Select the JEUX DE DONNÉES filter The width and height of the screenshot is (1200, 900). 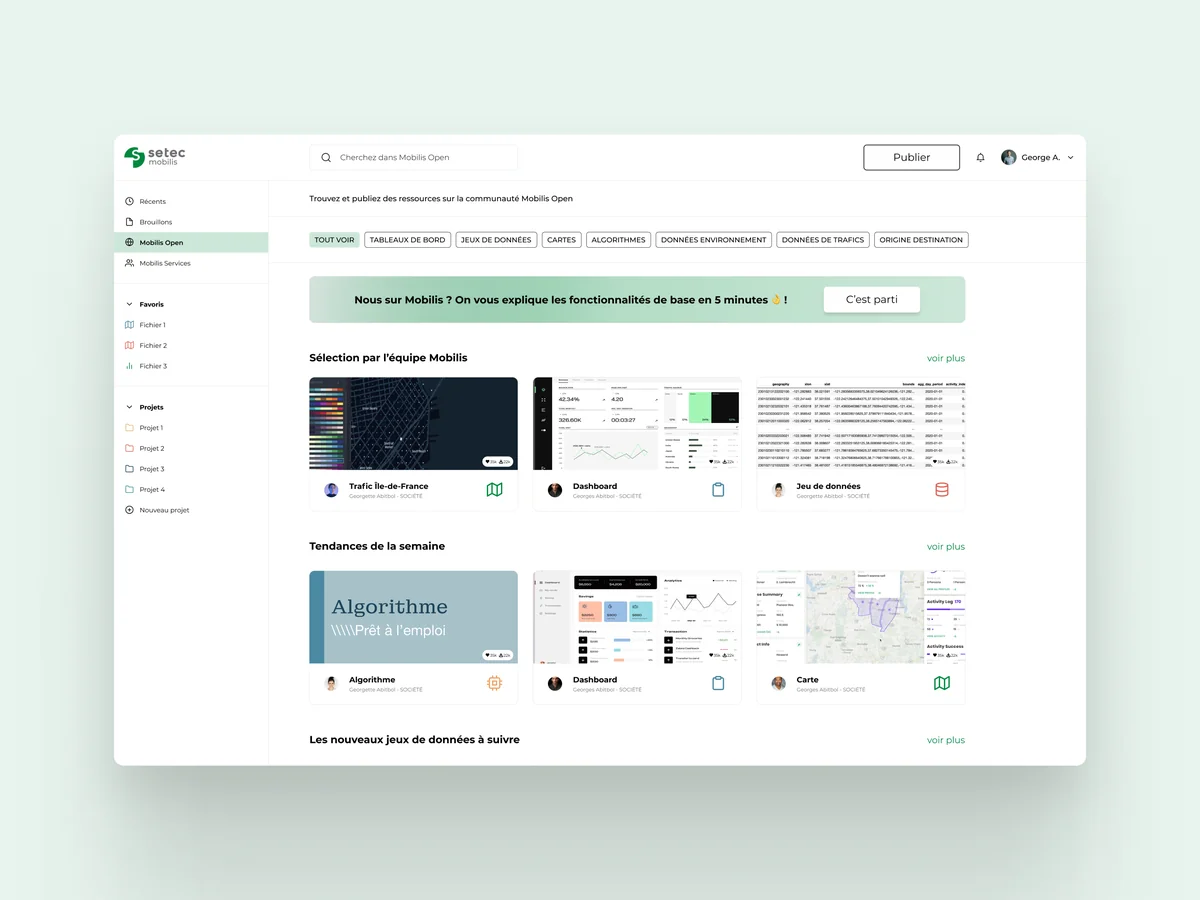click(x=496, y=240)
